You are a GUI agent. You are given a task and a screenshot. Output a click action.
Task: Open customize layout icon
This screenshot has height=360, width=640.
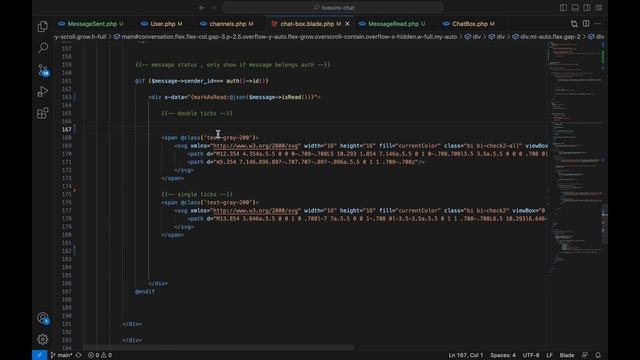[599, 8]
